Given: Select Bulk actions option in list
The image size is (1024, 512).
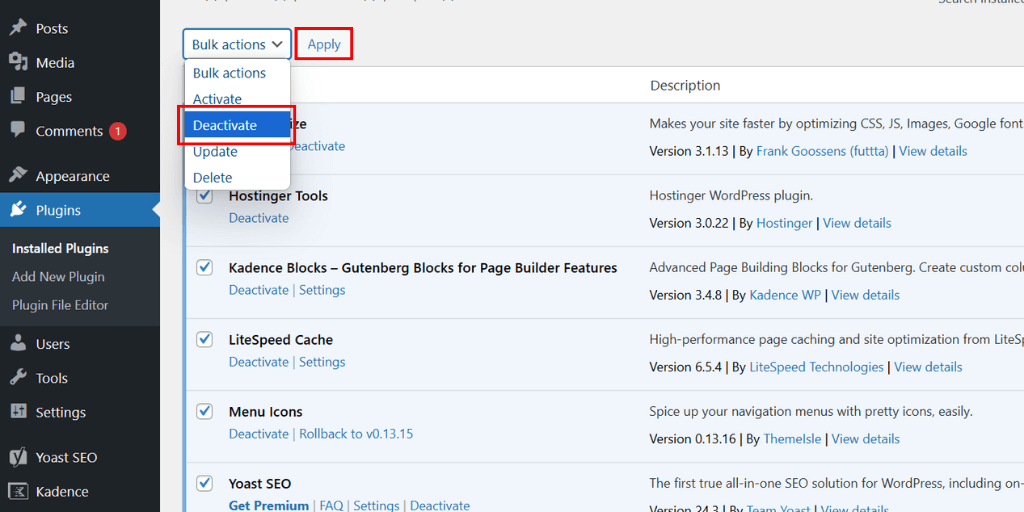Looking at the screenshot, I should click(x=237, y=73).
